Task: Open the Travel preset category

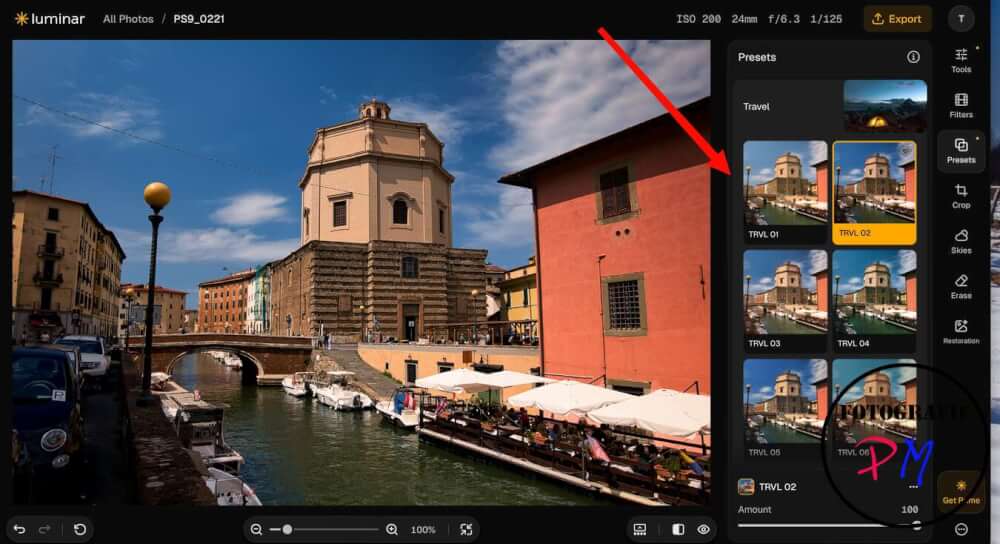Action: 830,106
